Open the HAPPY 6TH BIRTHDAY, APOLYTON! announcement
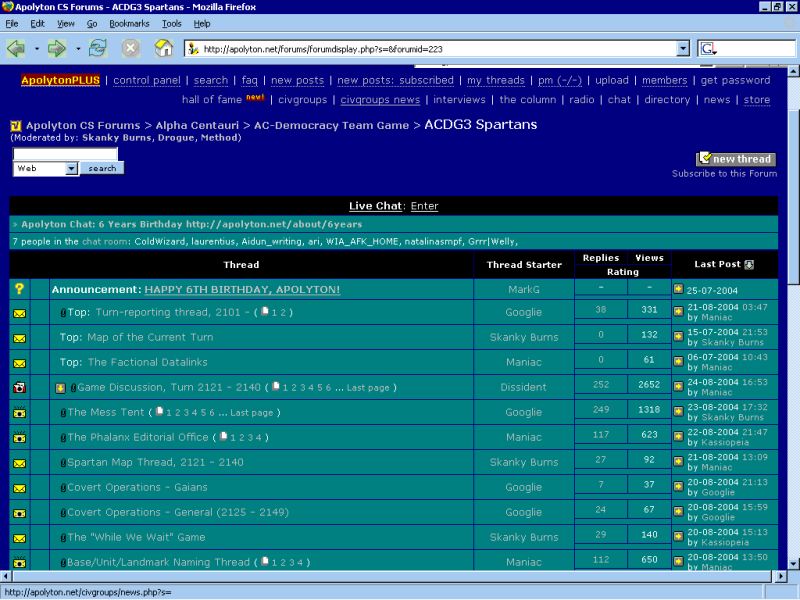 tap(242, 290)
